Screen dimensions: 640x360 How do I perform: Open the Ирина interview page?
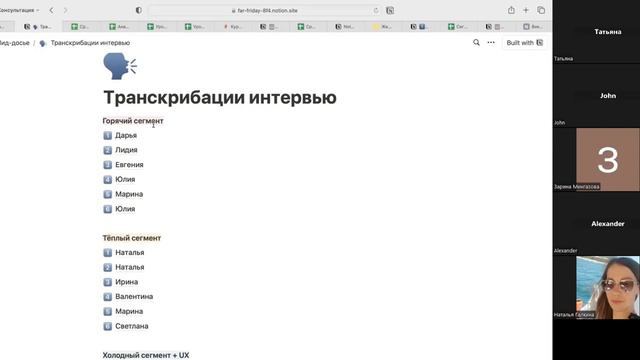click(127, 282)
